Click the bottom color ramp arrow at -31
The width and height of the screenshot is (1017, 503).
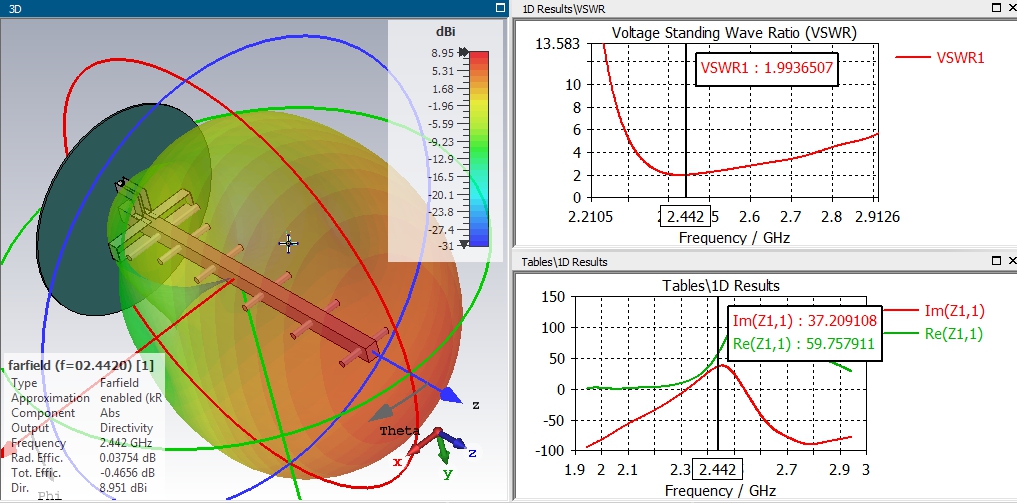pyautogui.click(x=464, y=244)
